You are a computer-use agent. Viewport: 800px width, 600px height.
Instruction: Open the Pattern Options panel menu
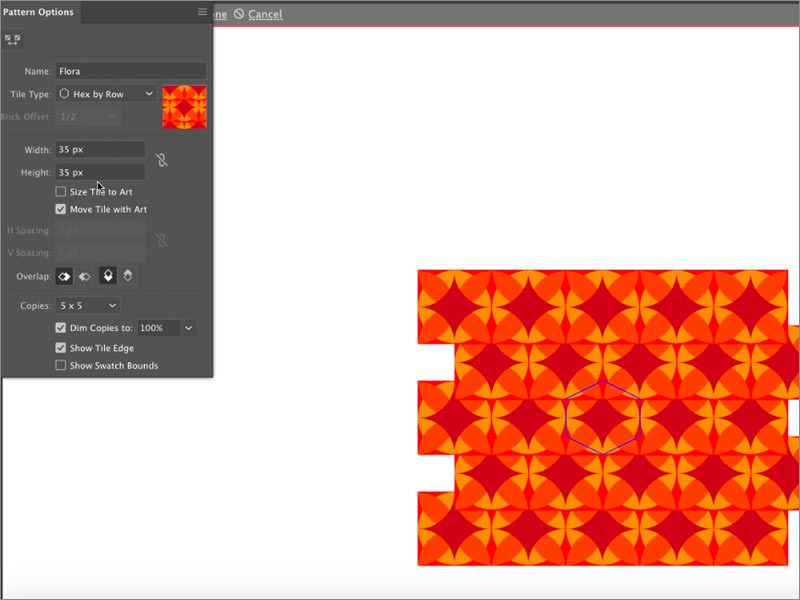(x=202, y=12)
